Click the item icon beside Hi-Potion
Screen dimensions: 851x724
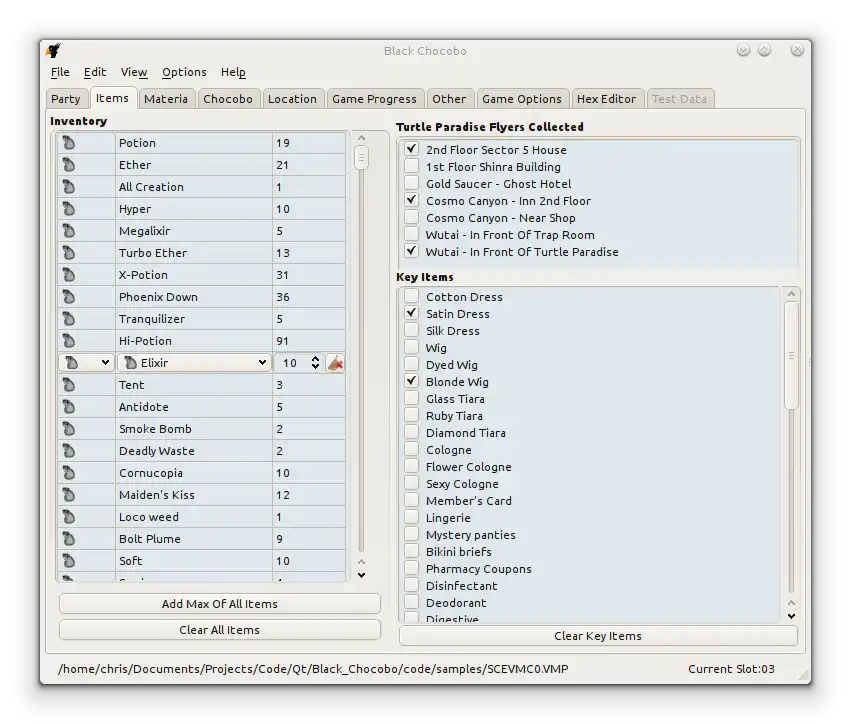[x=68, y=341]
